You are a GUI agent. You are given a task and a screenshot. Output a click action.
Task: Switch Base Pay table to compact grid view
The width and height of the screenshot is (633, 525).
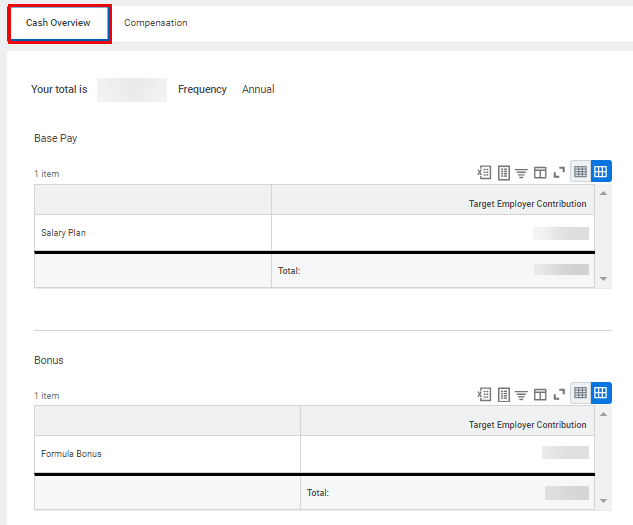click(580, 171)
